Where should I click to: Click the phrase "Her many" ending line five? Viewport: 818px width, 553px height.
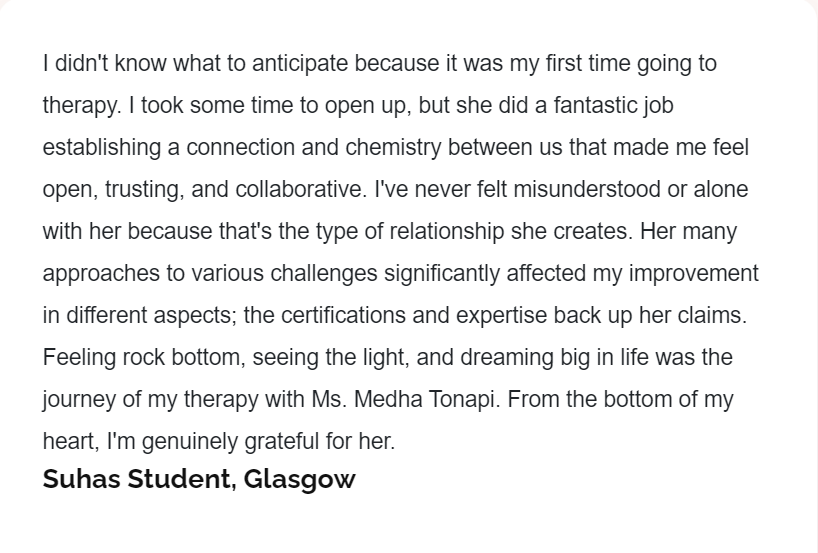point(689,232)
